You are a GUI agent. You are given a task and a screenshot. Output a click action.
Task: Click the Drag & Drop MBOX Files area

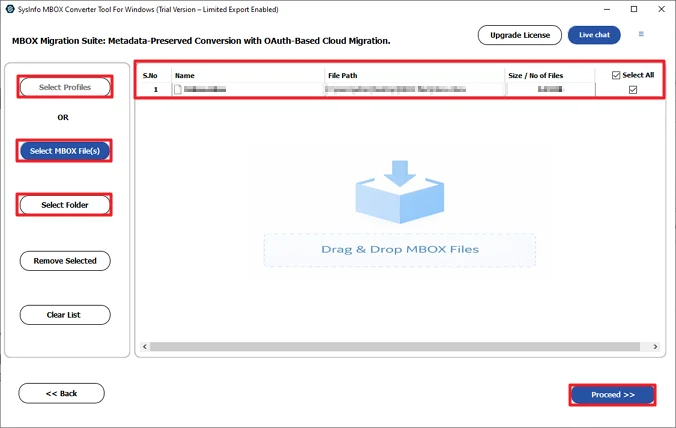point(400,250)
